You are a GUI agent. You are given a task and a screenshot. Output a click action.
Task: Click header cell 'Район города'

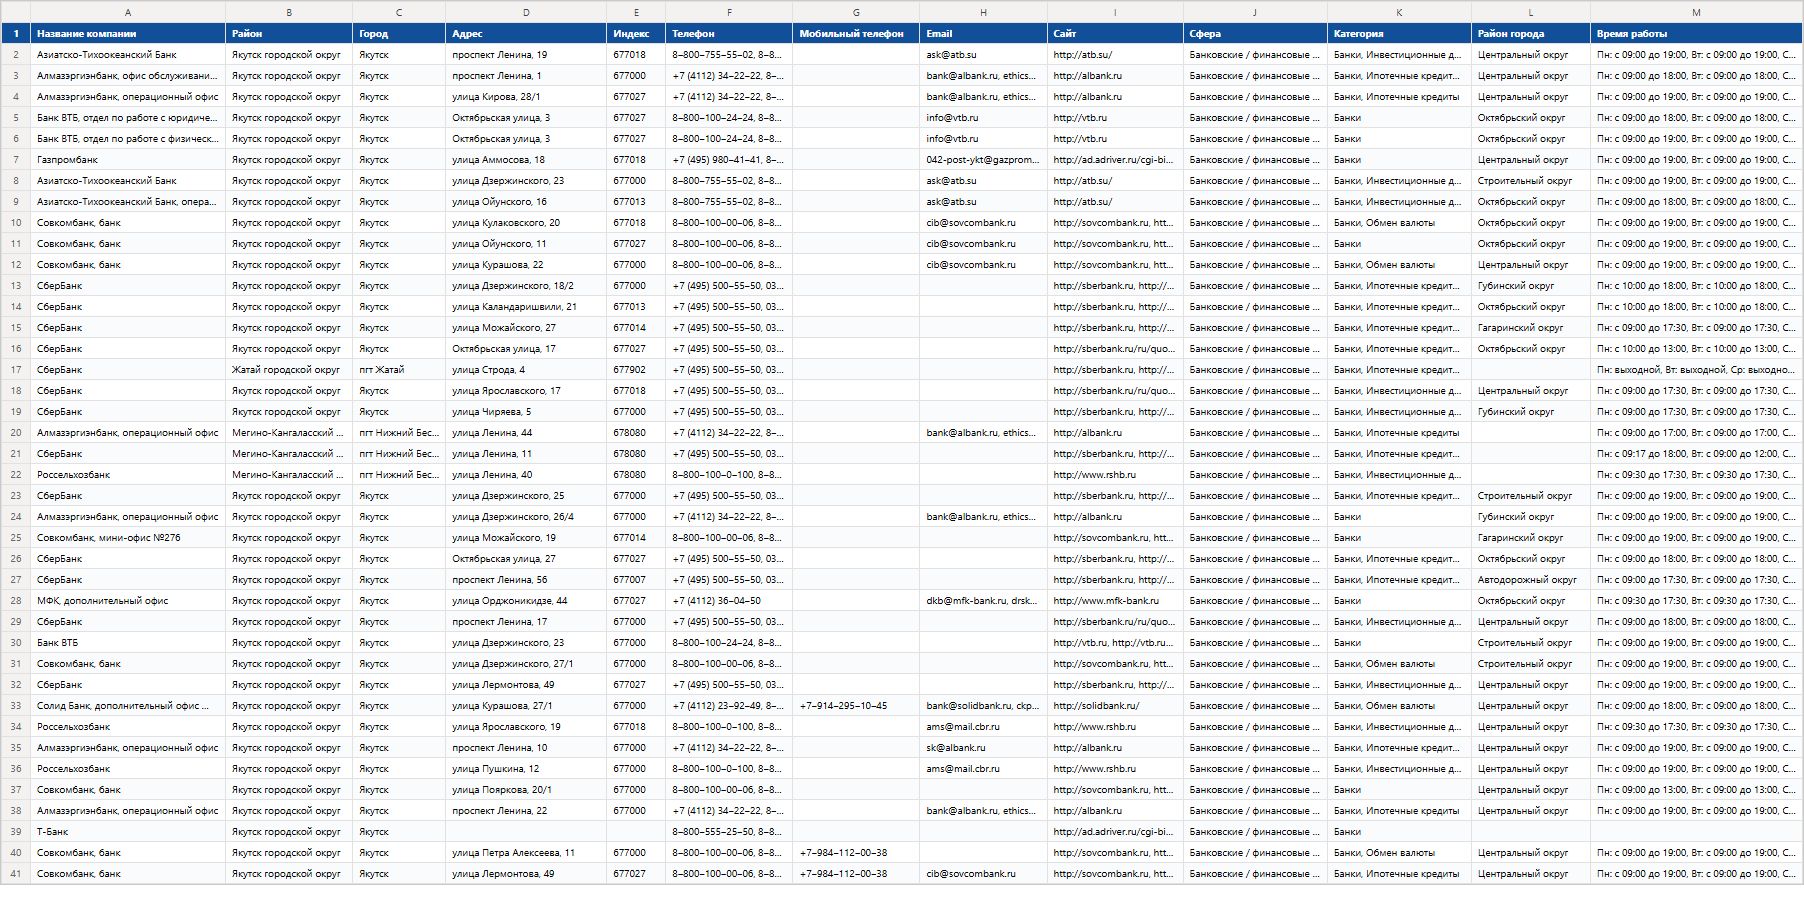point(1530,33)
